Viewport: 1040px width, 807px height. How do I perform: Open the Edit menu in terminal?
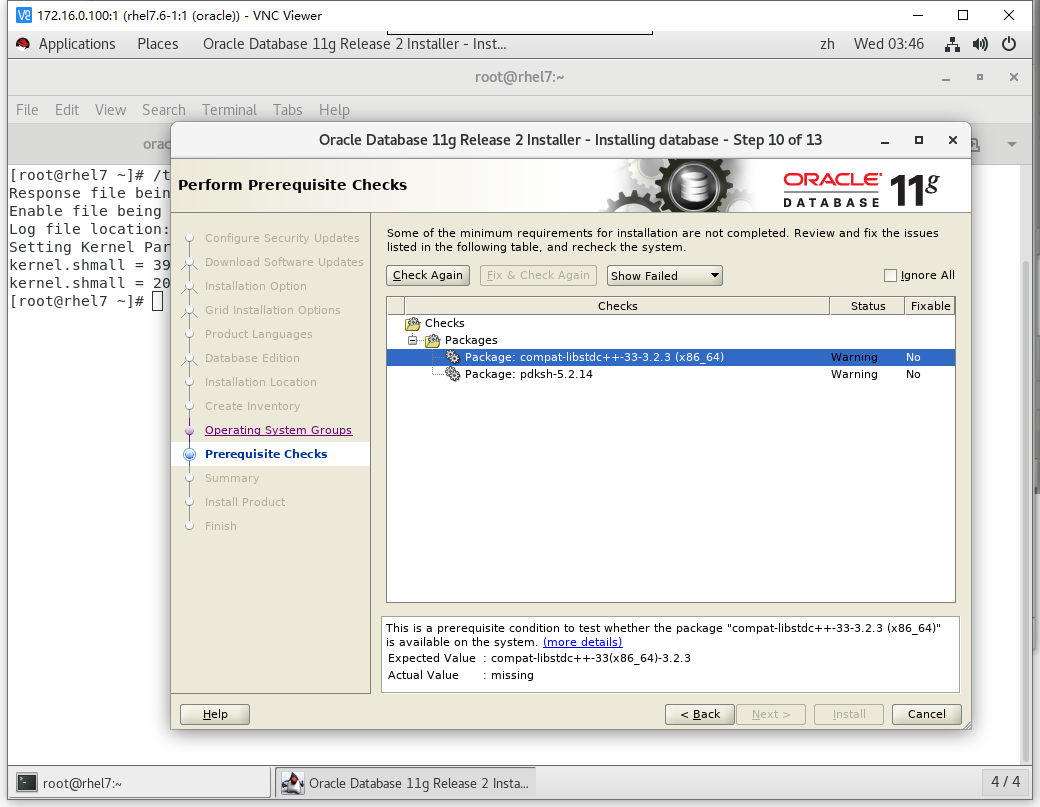point(67,110)
